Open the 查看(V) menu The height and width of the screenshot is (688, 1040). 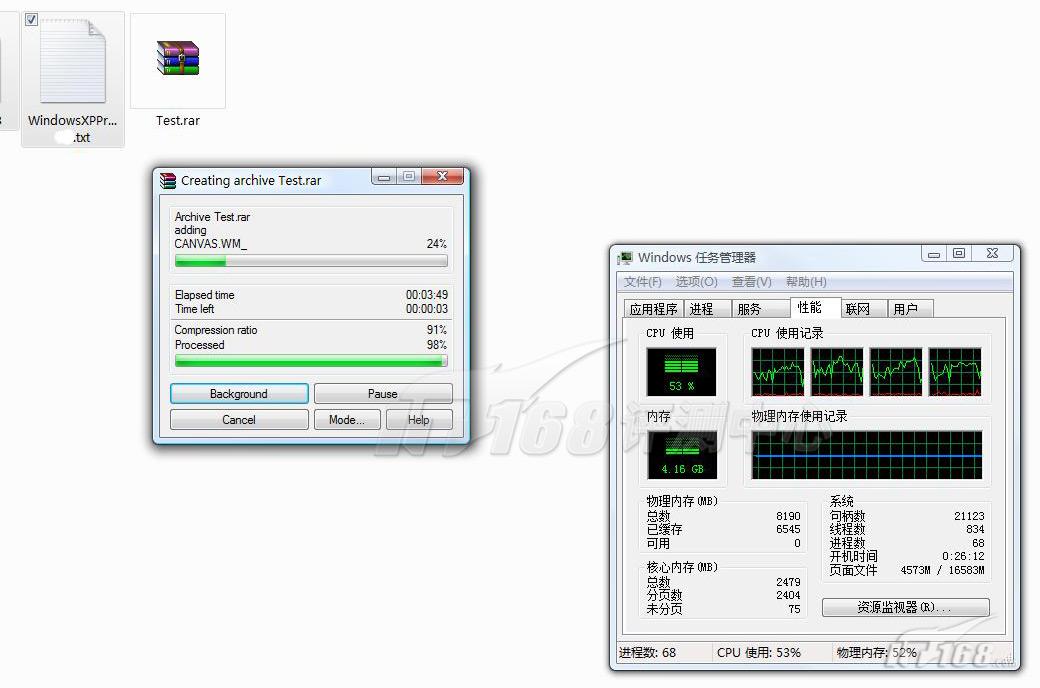click(751, 282)
